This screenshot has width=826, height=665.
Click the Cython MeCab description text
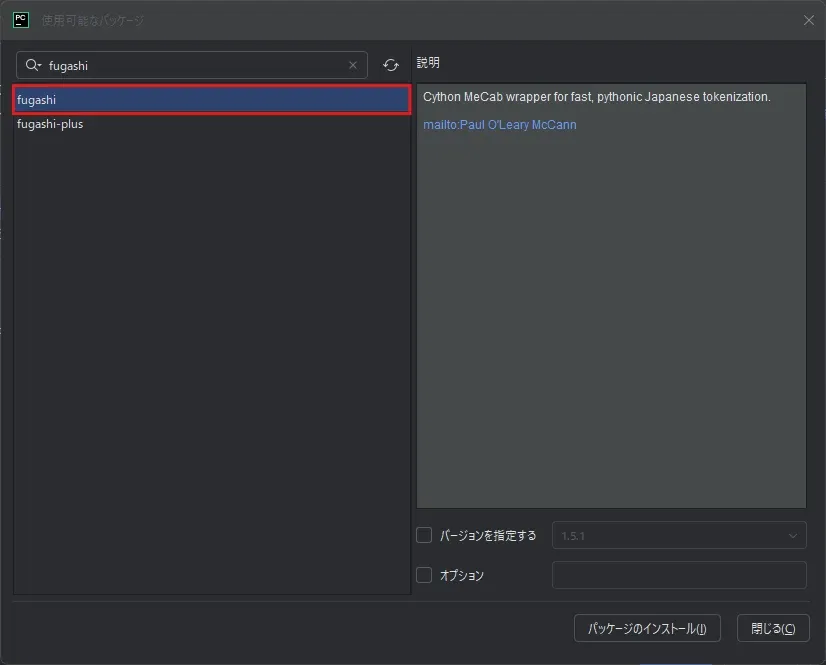pos(596,97)
